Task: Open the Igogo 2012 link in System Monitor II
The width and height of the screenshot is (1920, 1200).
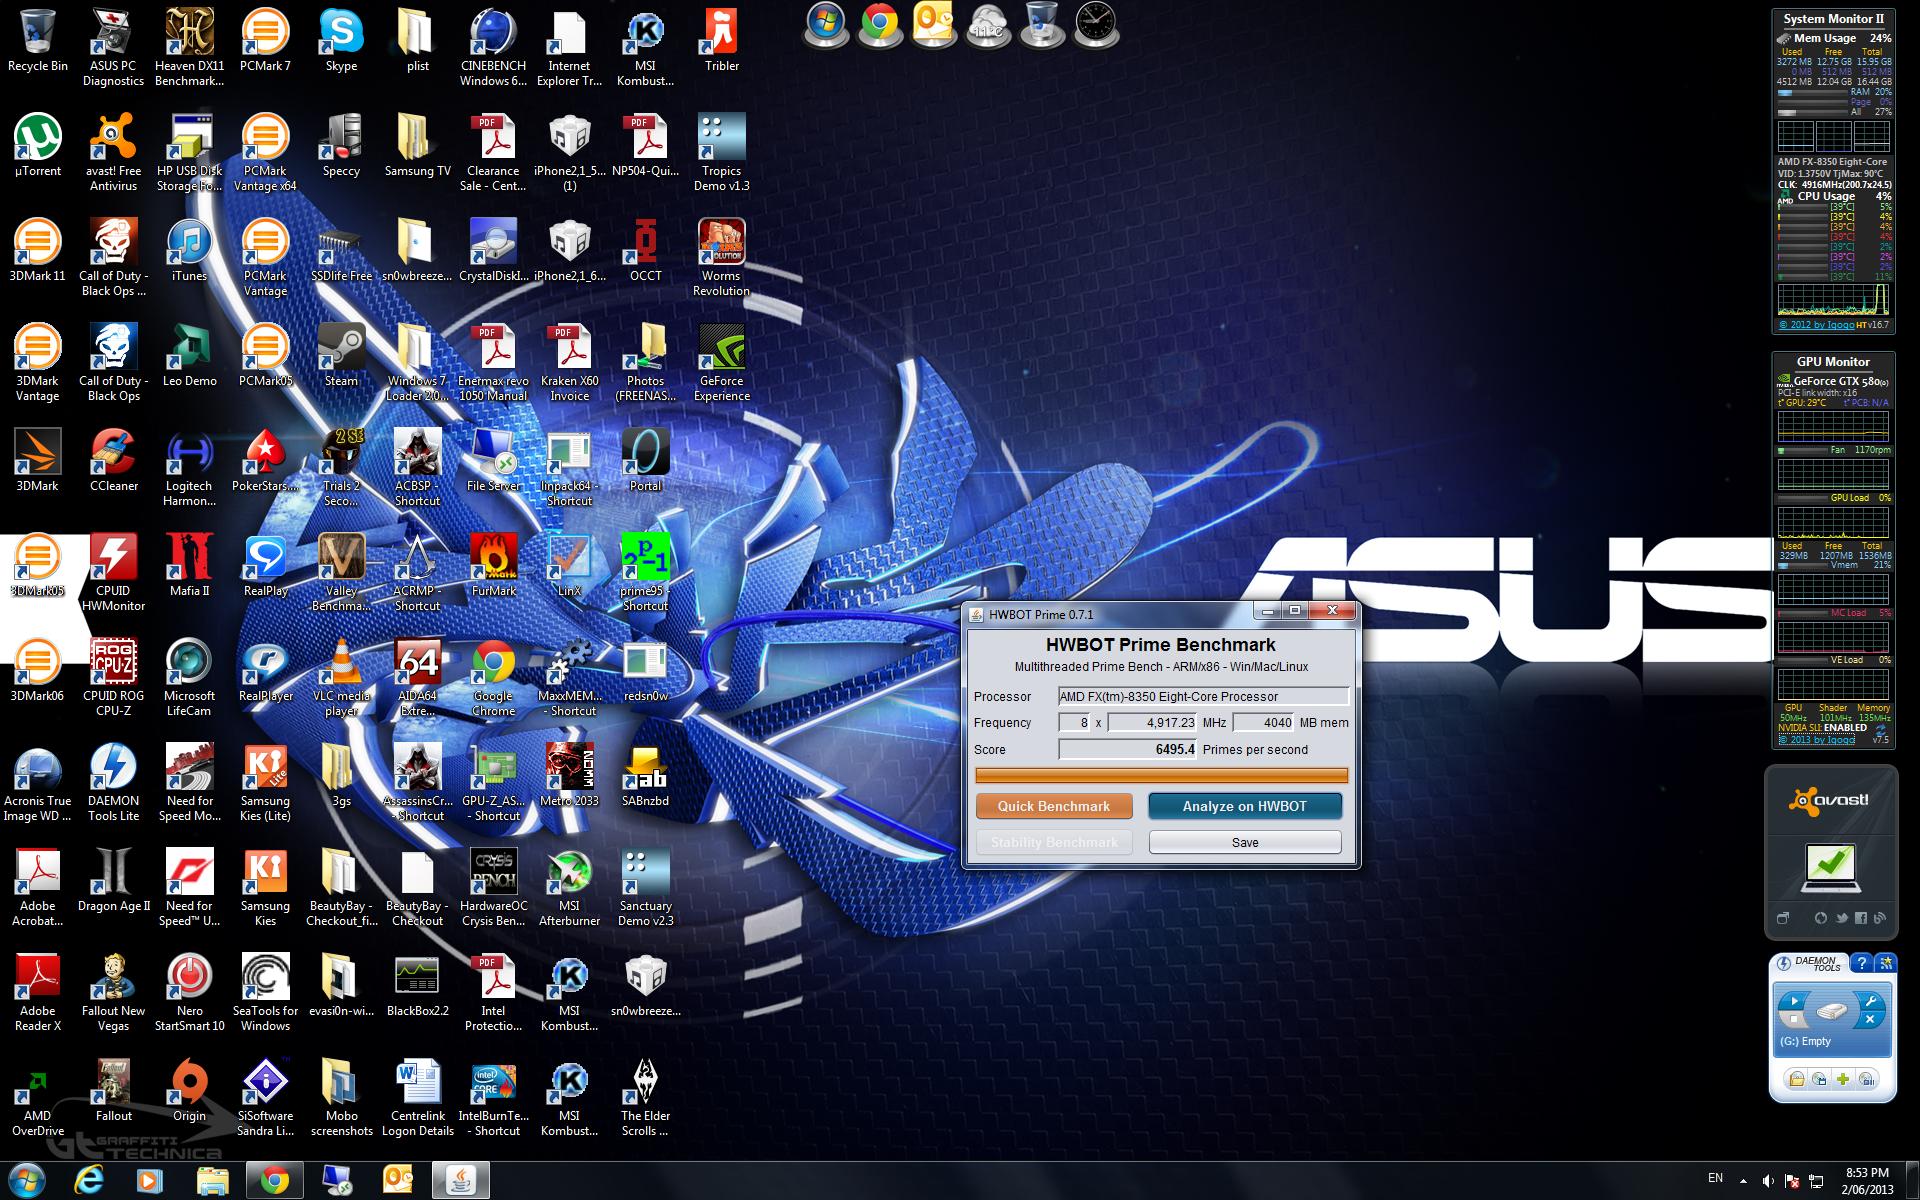Action: point(1816,325)
